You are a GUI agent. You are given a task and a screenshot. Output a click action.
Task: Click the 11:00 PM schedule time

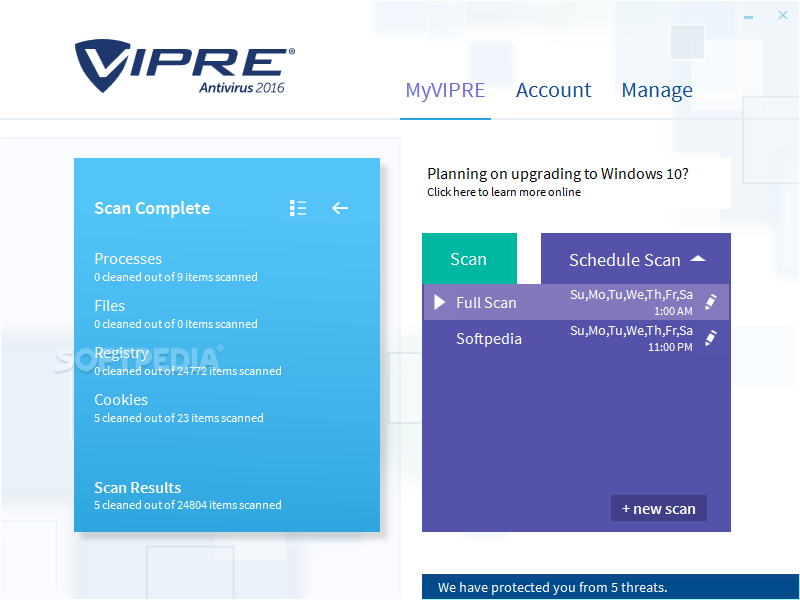pos(670,347)
